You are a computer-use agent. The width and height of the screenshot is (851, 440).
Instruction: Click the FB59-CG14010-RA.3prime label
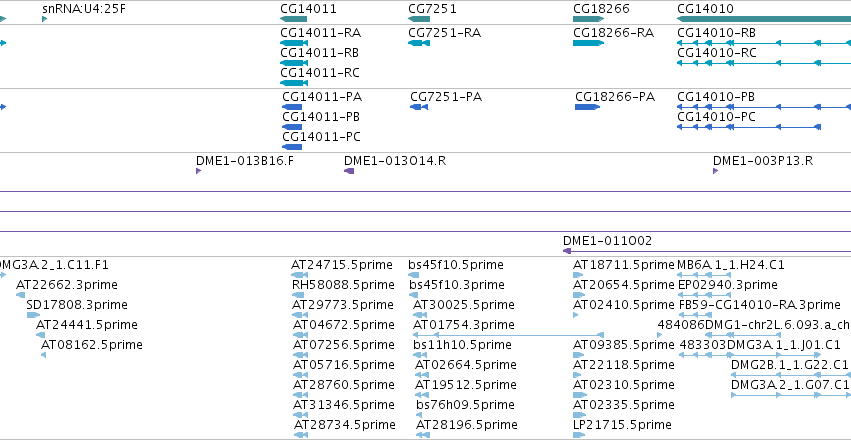point(760,304)
